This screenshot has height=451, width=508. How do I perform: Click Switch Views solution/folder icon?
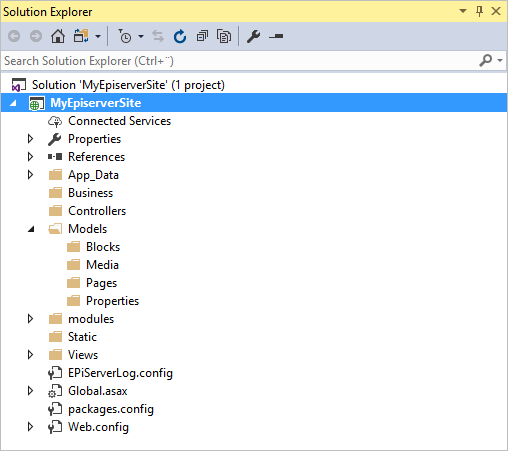pyautogui.click(x=81, y=36)
